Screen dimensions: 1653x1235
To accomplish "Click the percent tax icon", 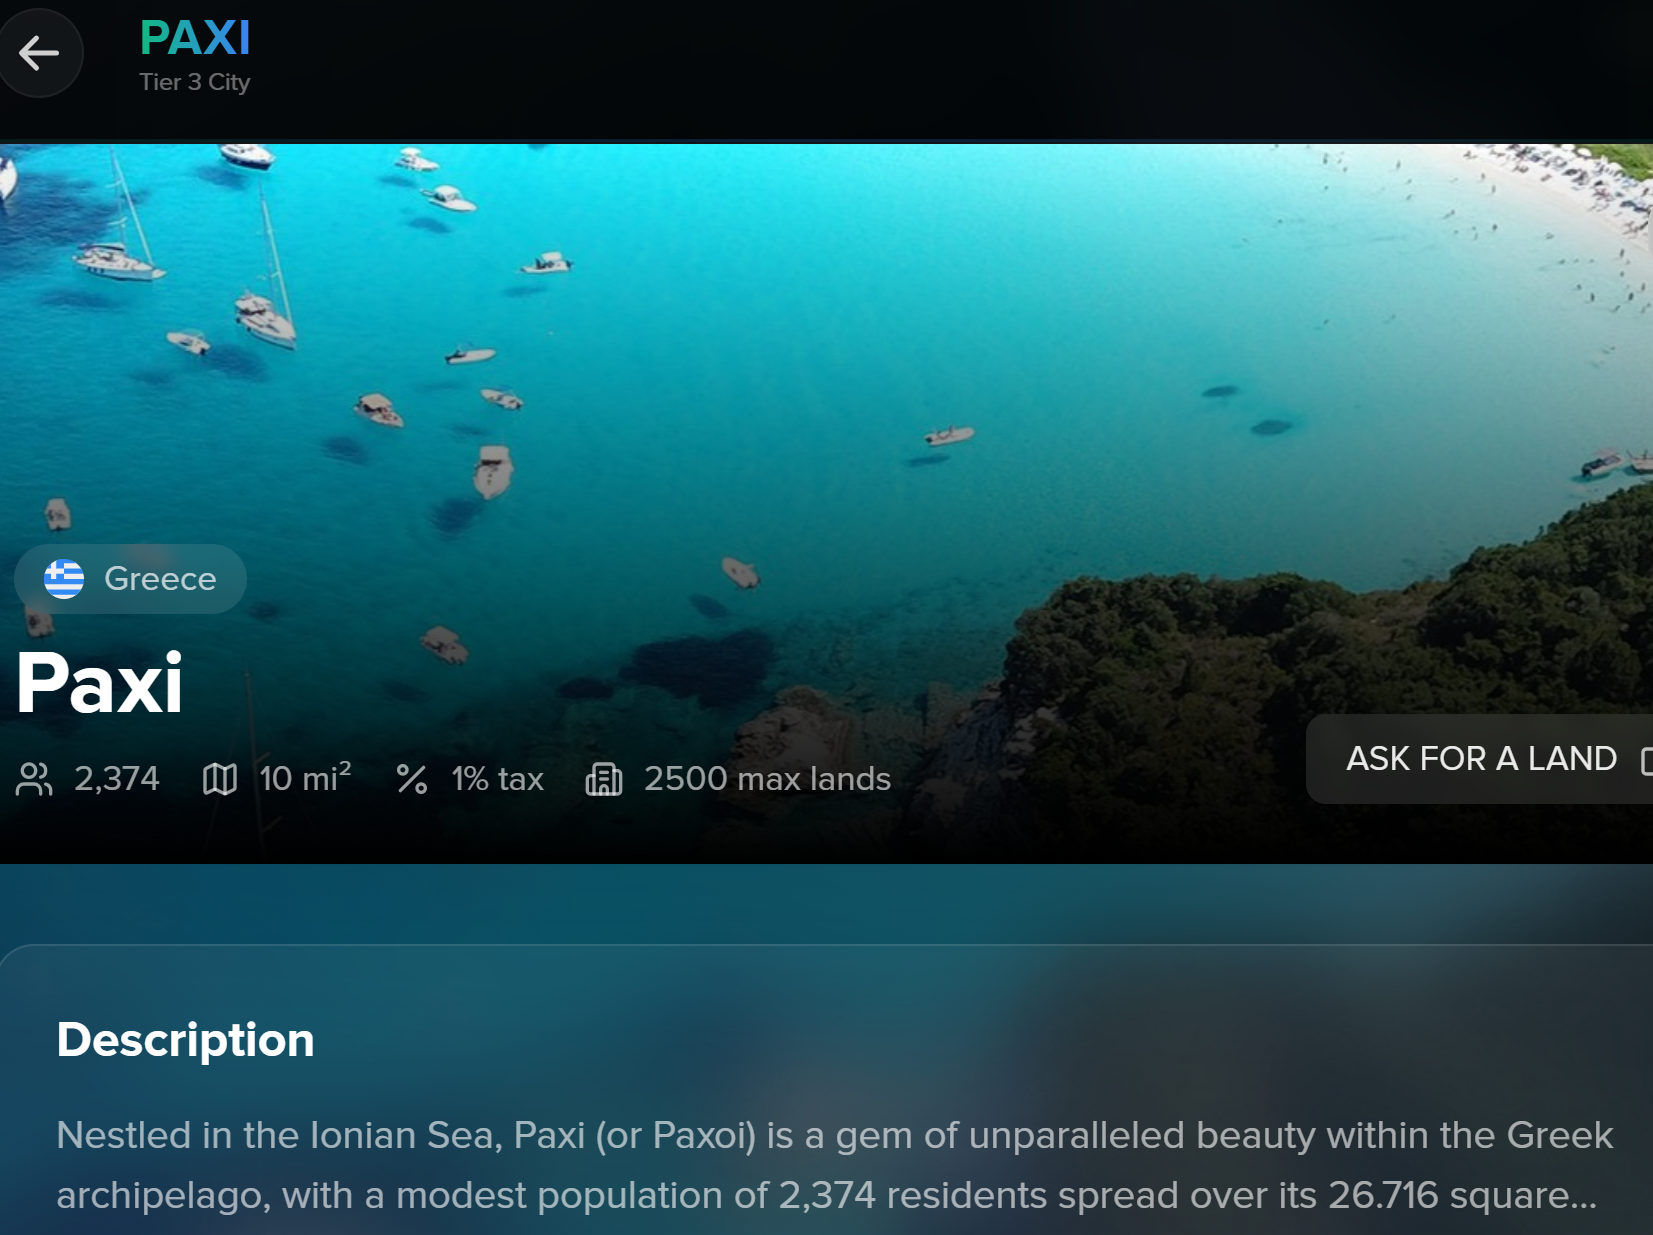I will point(412,779).
